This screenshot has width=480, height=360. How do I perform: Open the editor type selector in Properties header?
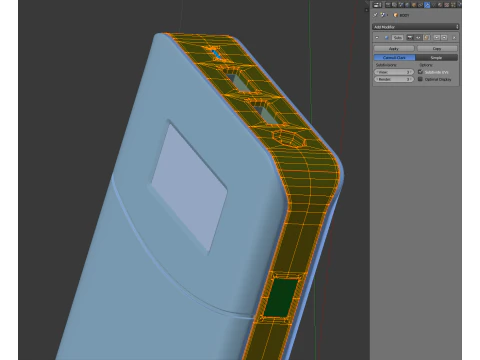(x=377, y=5)
